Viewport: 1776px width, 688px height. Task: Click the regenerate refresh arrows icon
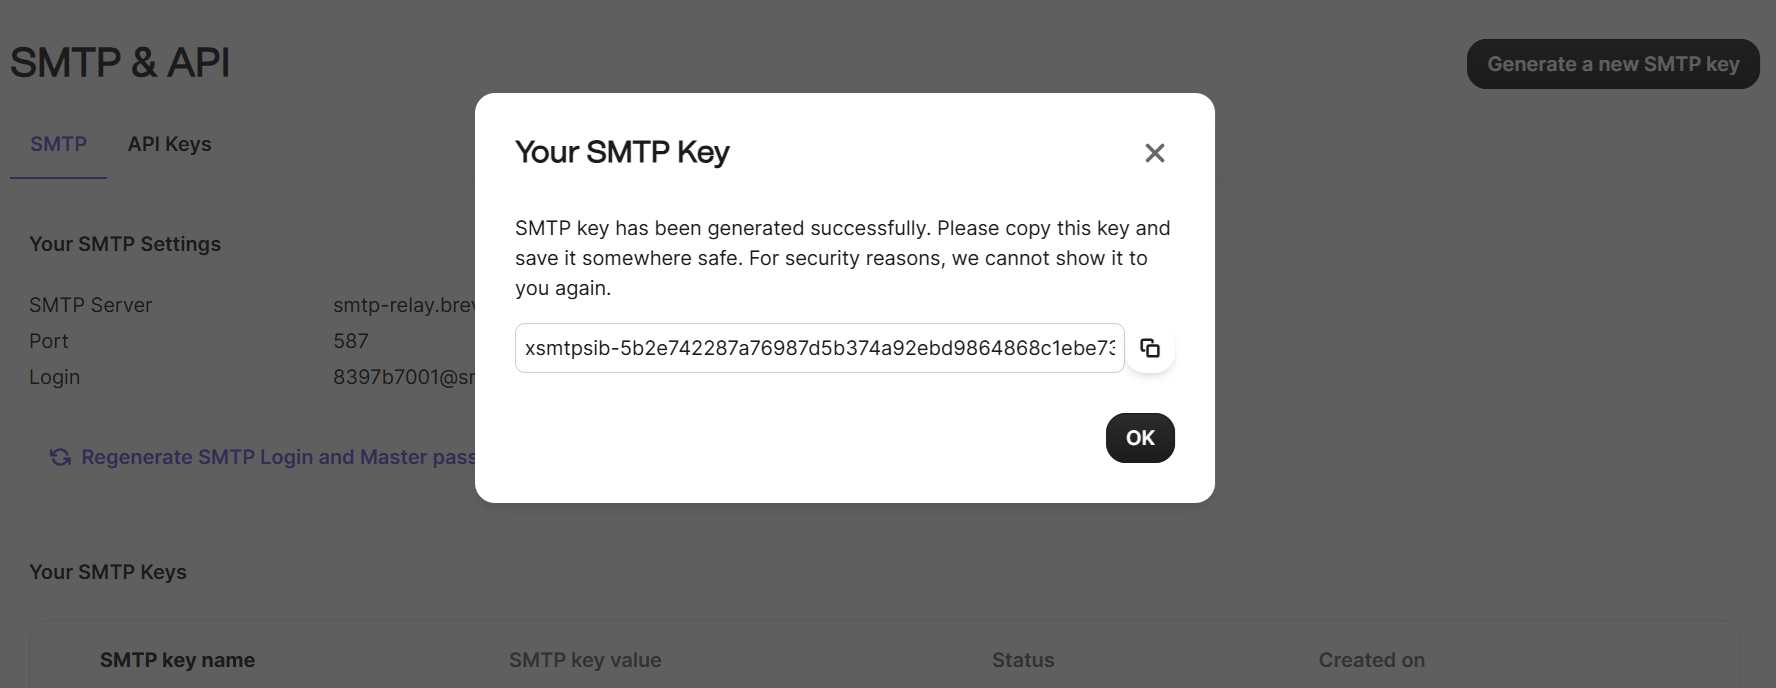60,457
